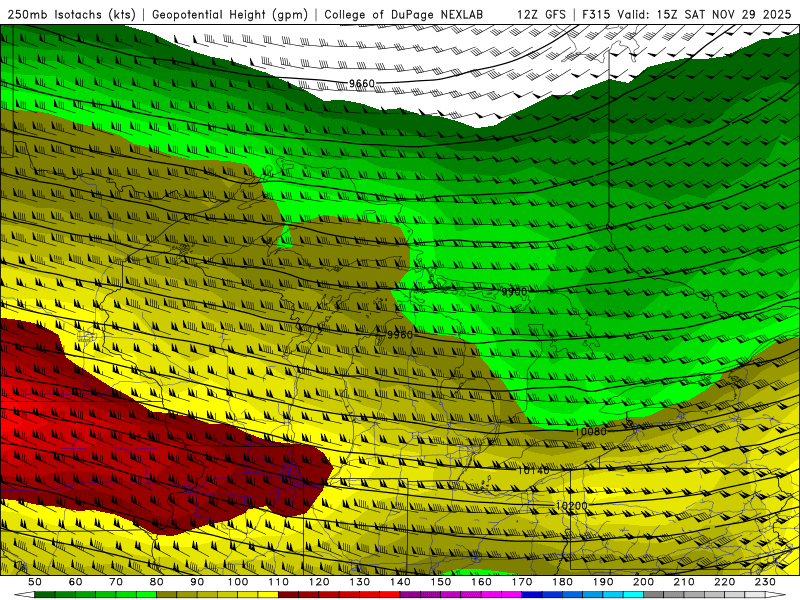Click the 160 label on color scale

[481, 582]
